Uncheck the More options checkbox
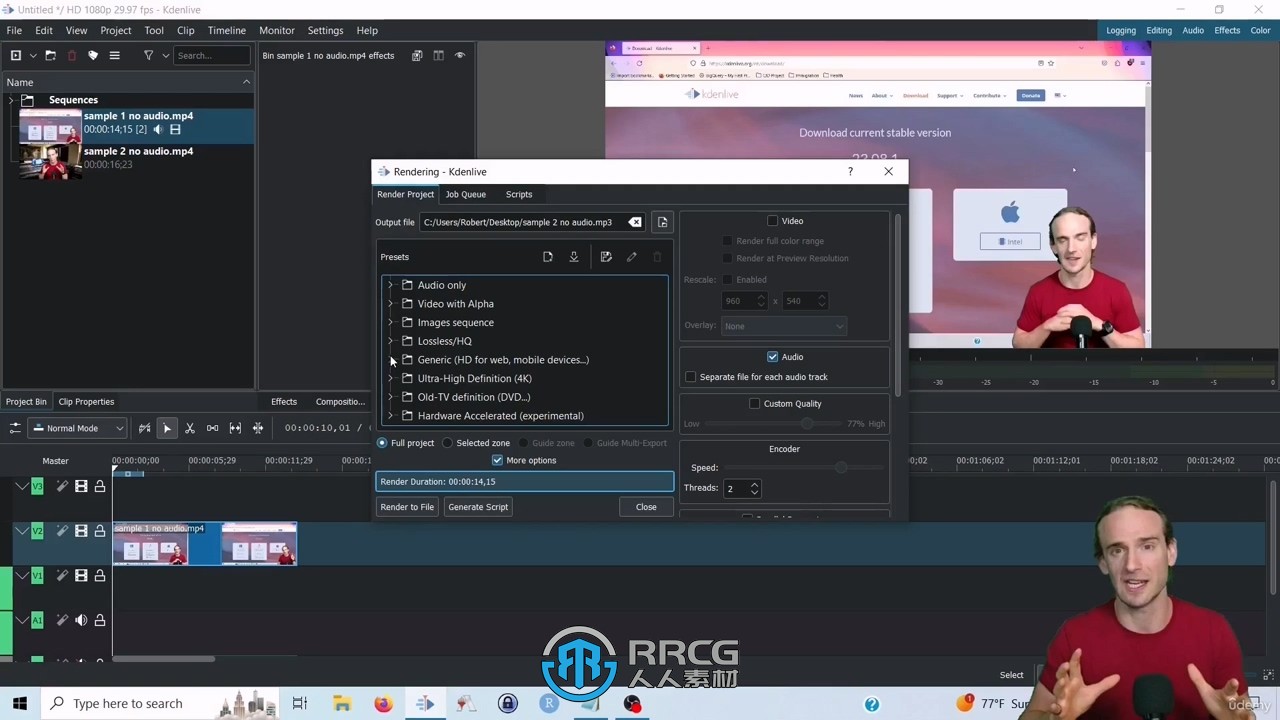 pyautogui.click(x=497, y=460)
